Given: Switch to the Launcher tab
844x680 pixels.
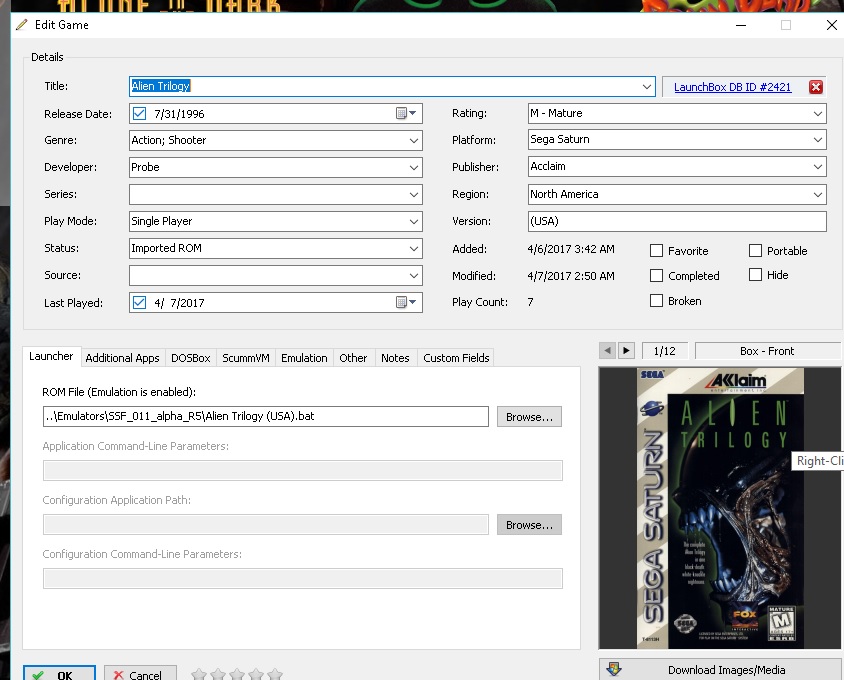Looking at the screenshot, I should [x=51, y=356].
